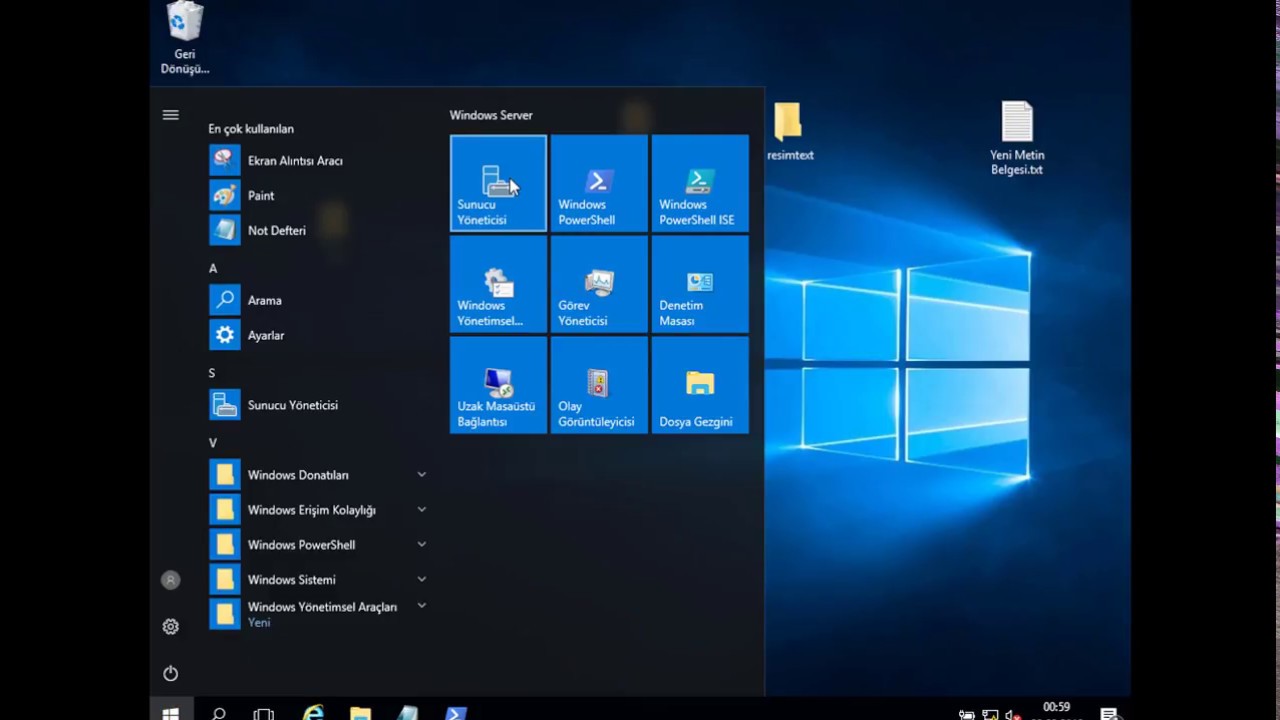The height and width of the screenshot is (720, 1280).
Task: Select the letter A section header
Action: pos(213,268)
